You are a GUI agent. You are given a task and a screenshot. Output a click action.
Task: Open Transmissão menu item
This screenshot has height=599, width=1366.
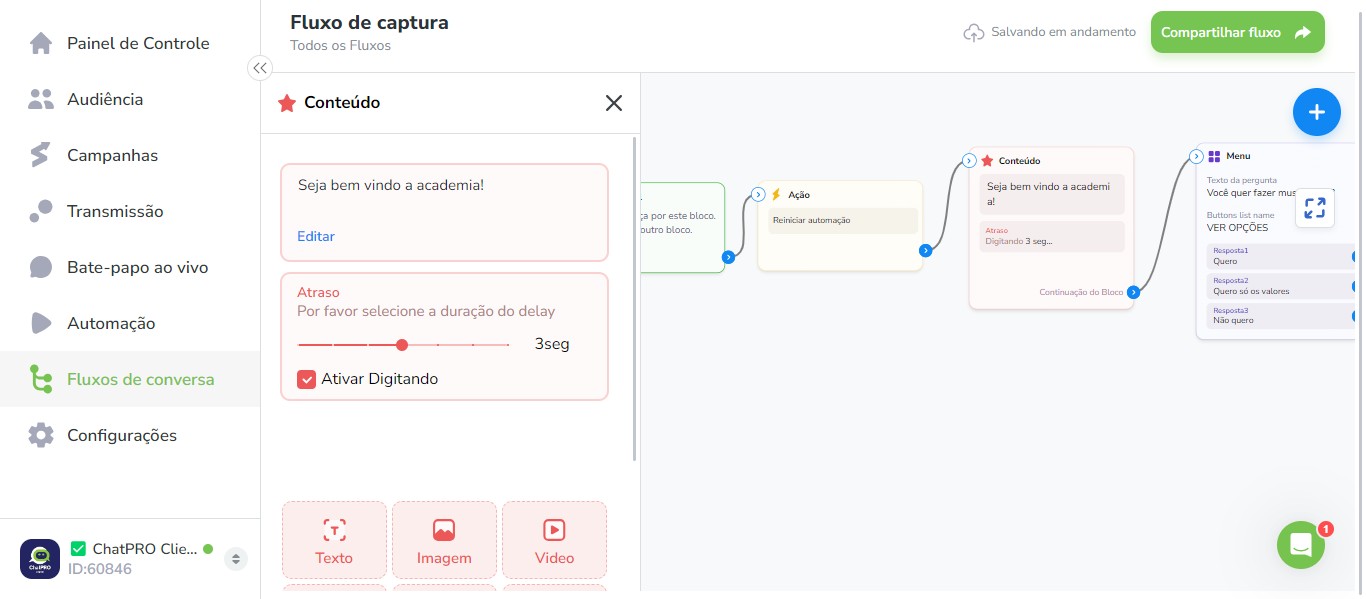(130, 211)
